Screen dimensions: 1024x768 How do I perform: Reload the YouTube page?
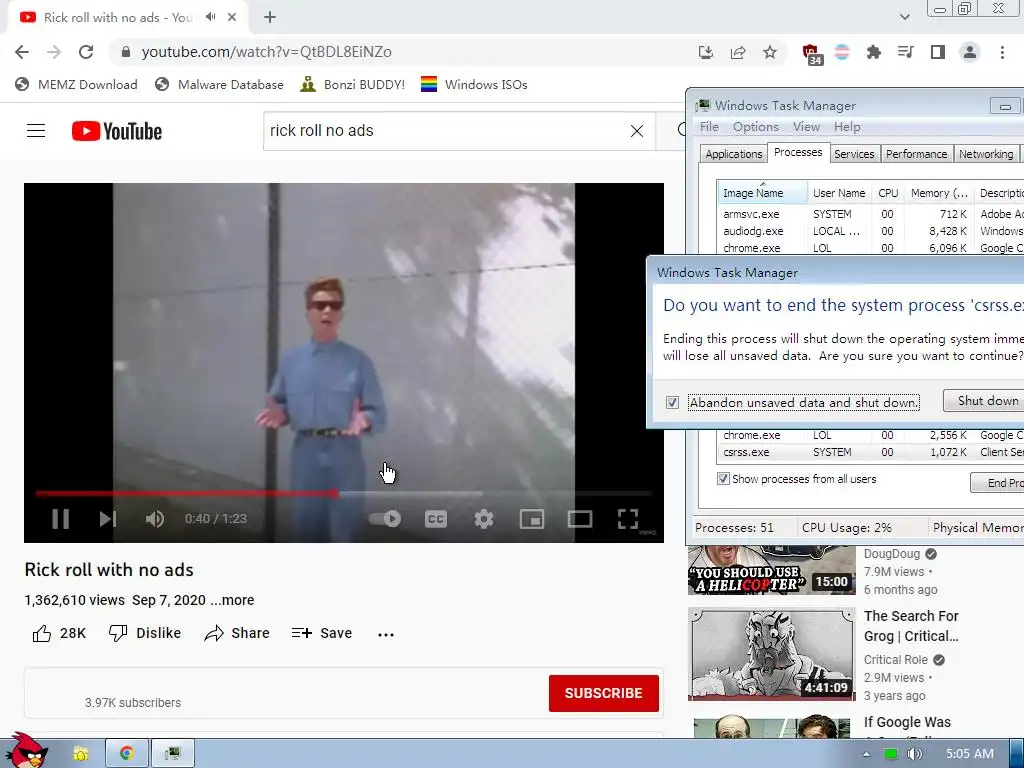point(86,52)
